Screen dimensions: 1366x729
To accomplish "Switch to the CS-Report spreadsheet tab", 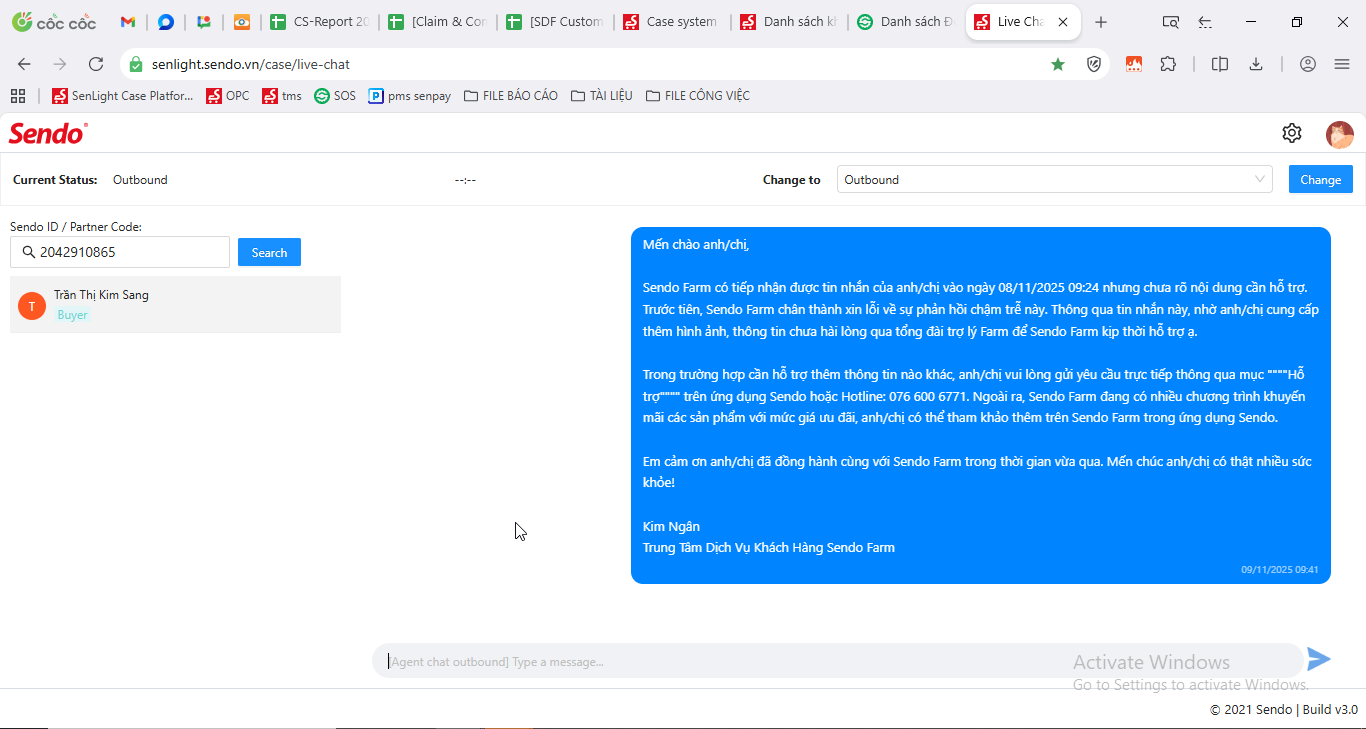I will click(x=320, y=22).
